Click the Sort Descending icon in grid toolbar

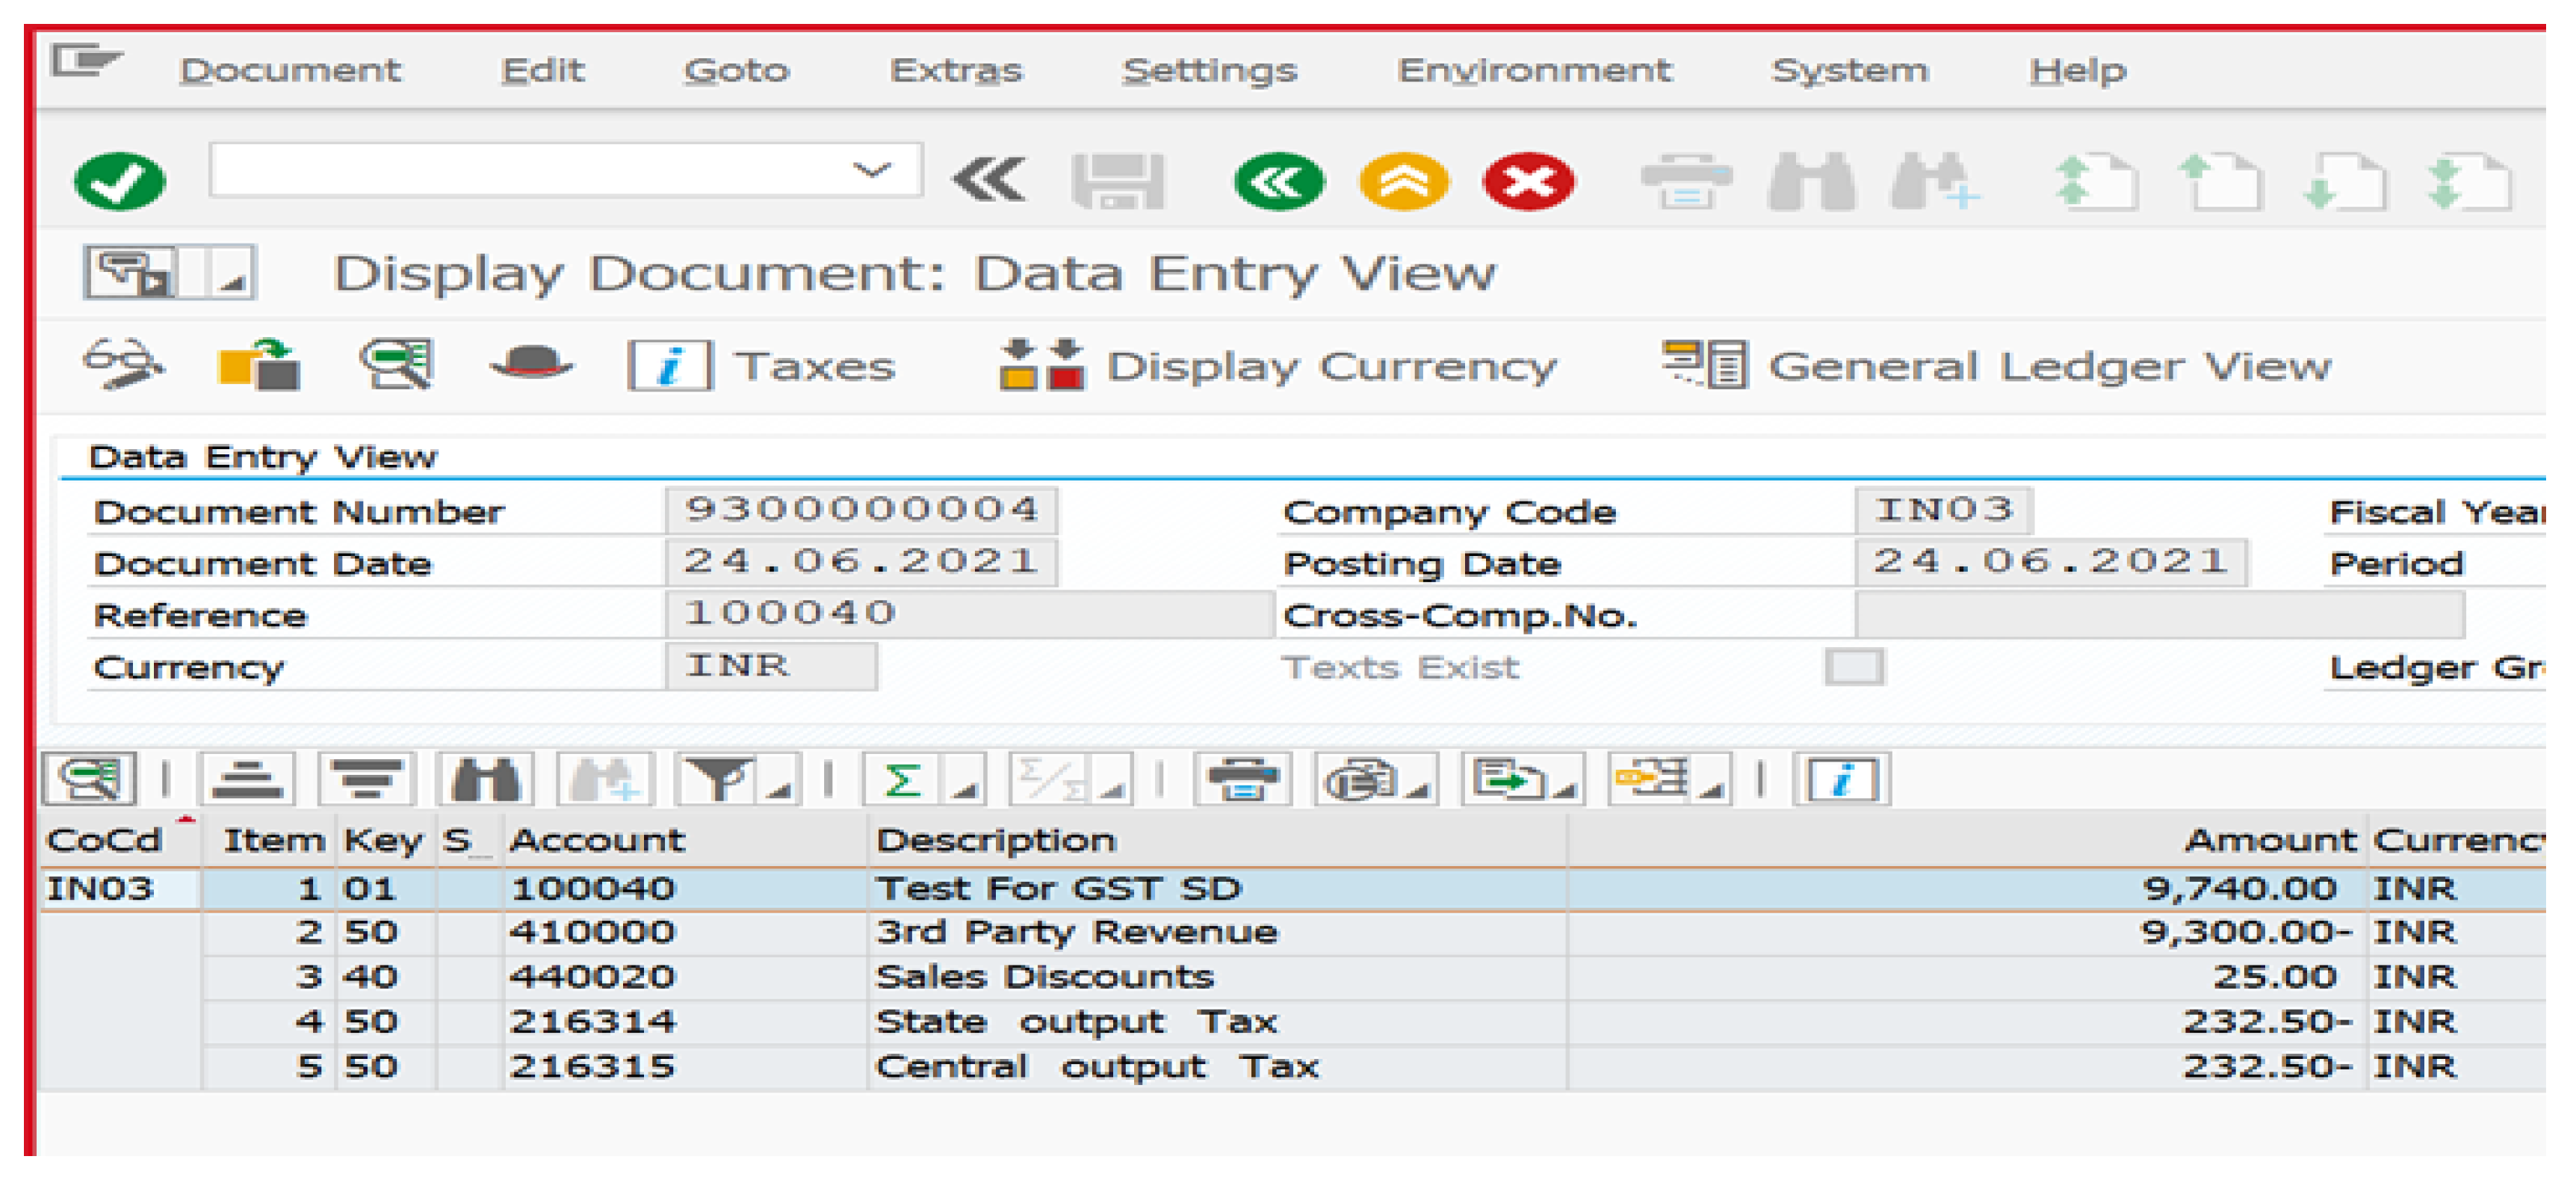(x=366, y=779)
